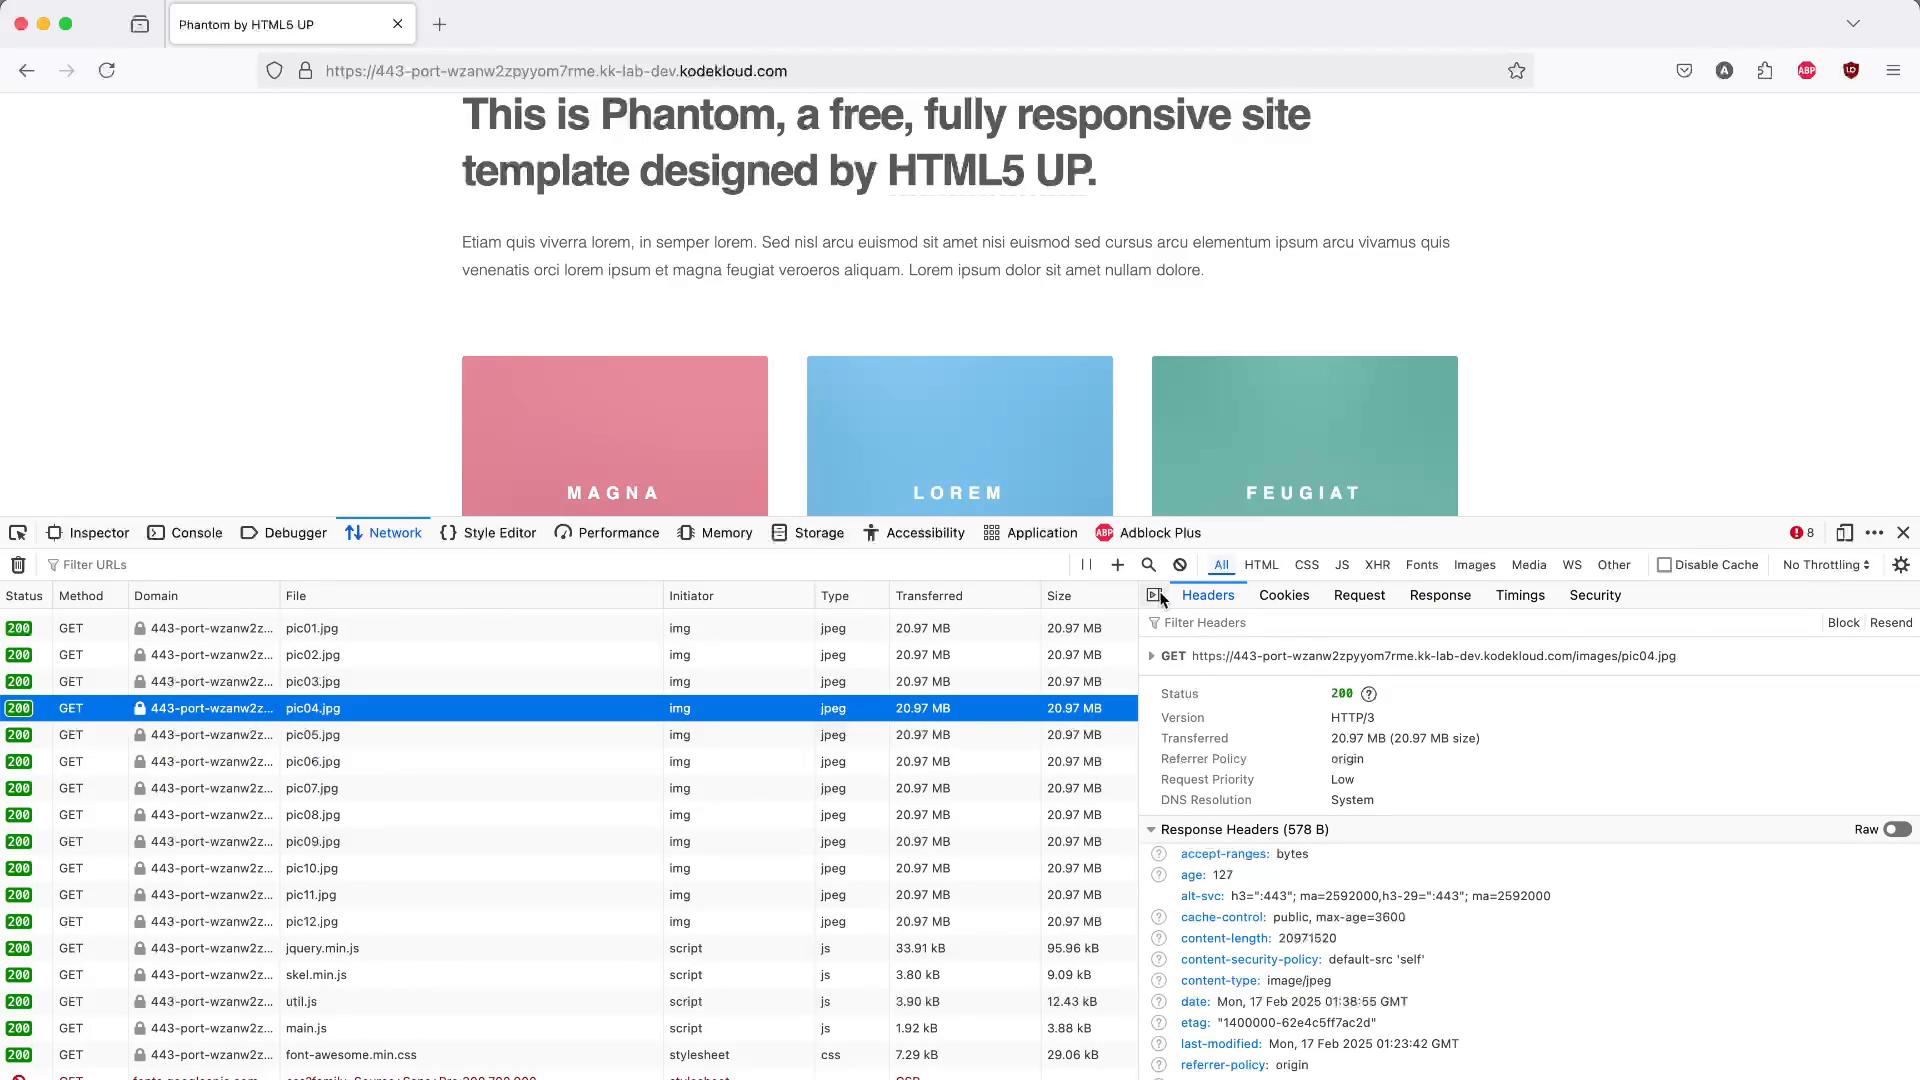Switch to the Storage panel
The image size is (1920, 1080).
coord(808,533)
